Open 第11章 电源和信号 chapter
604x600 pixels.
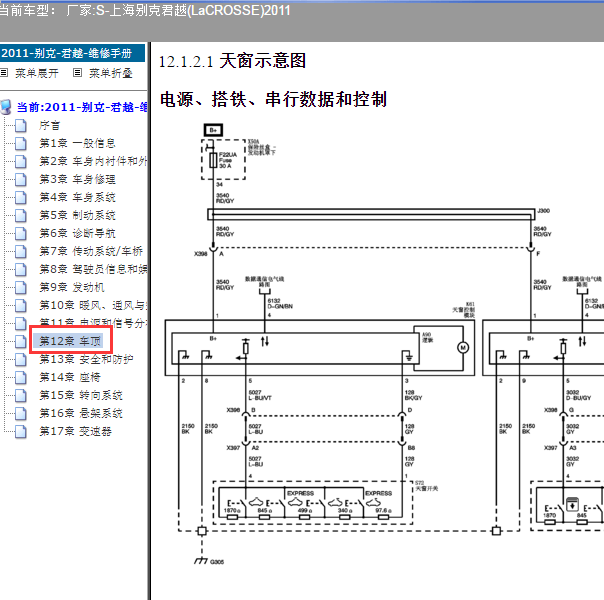93,323
